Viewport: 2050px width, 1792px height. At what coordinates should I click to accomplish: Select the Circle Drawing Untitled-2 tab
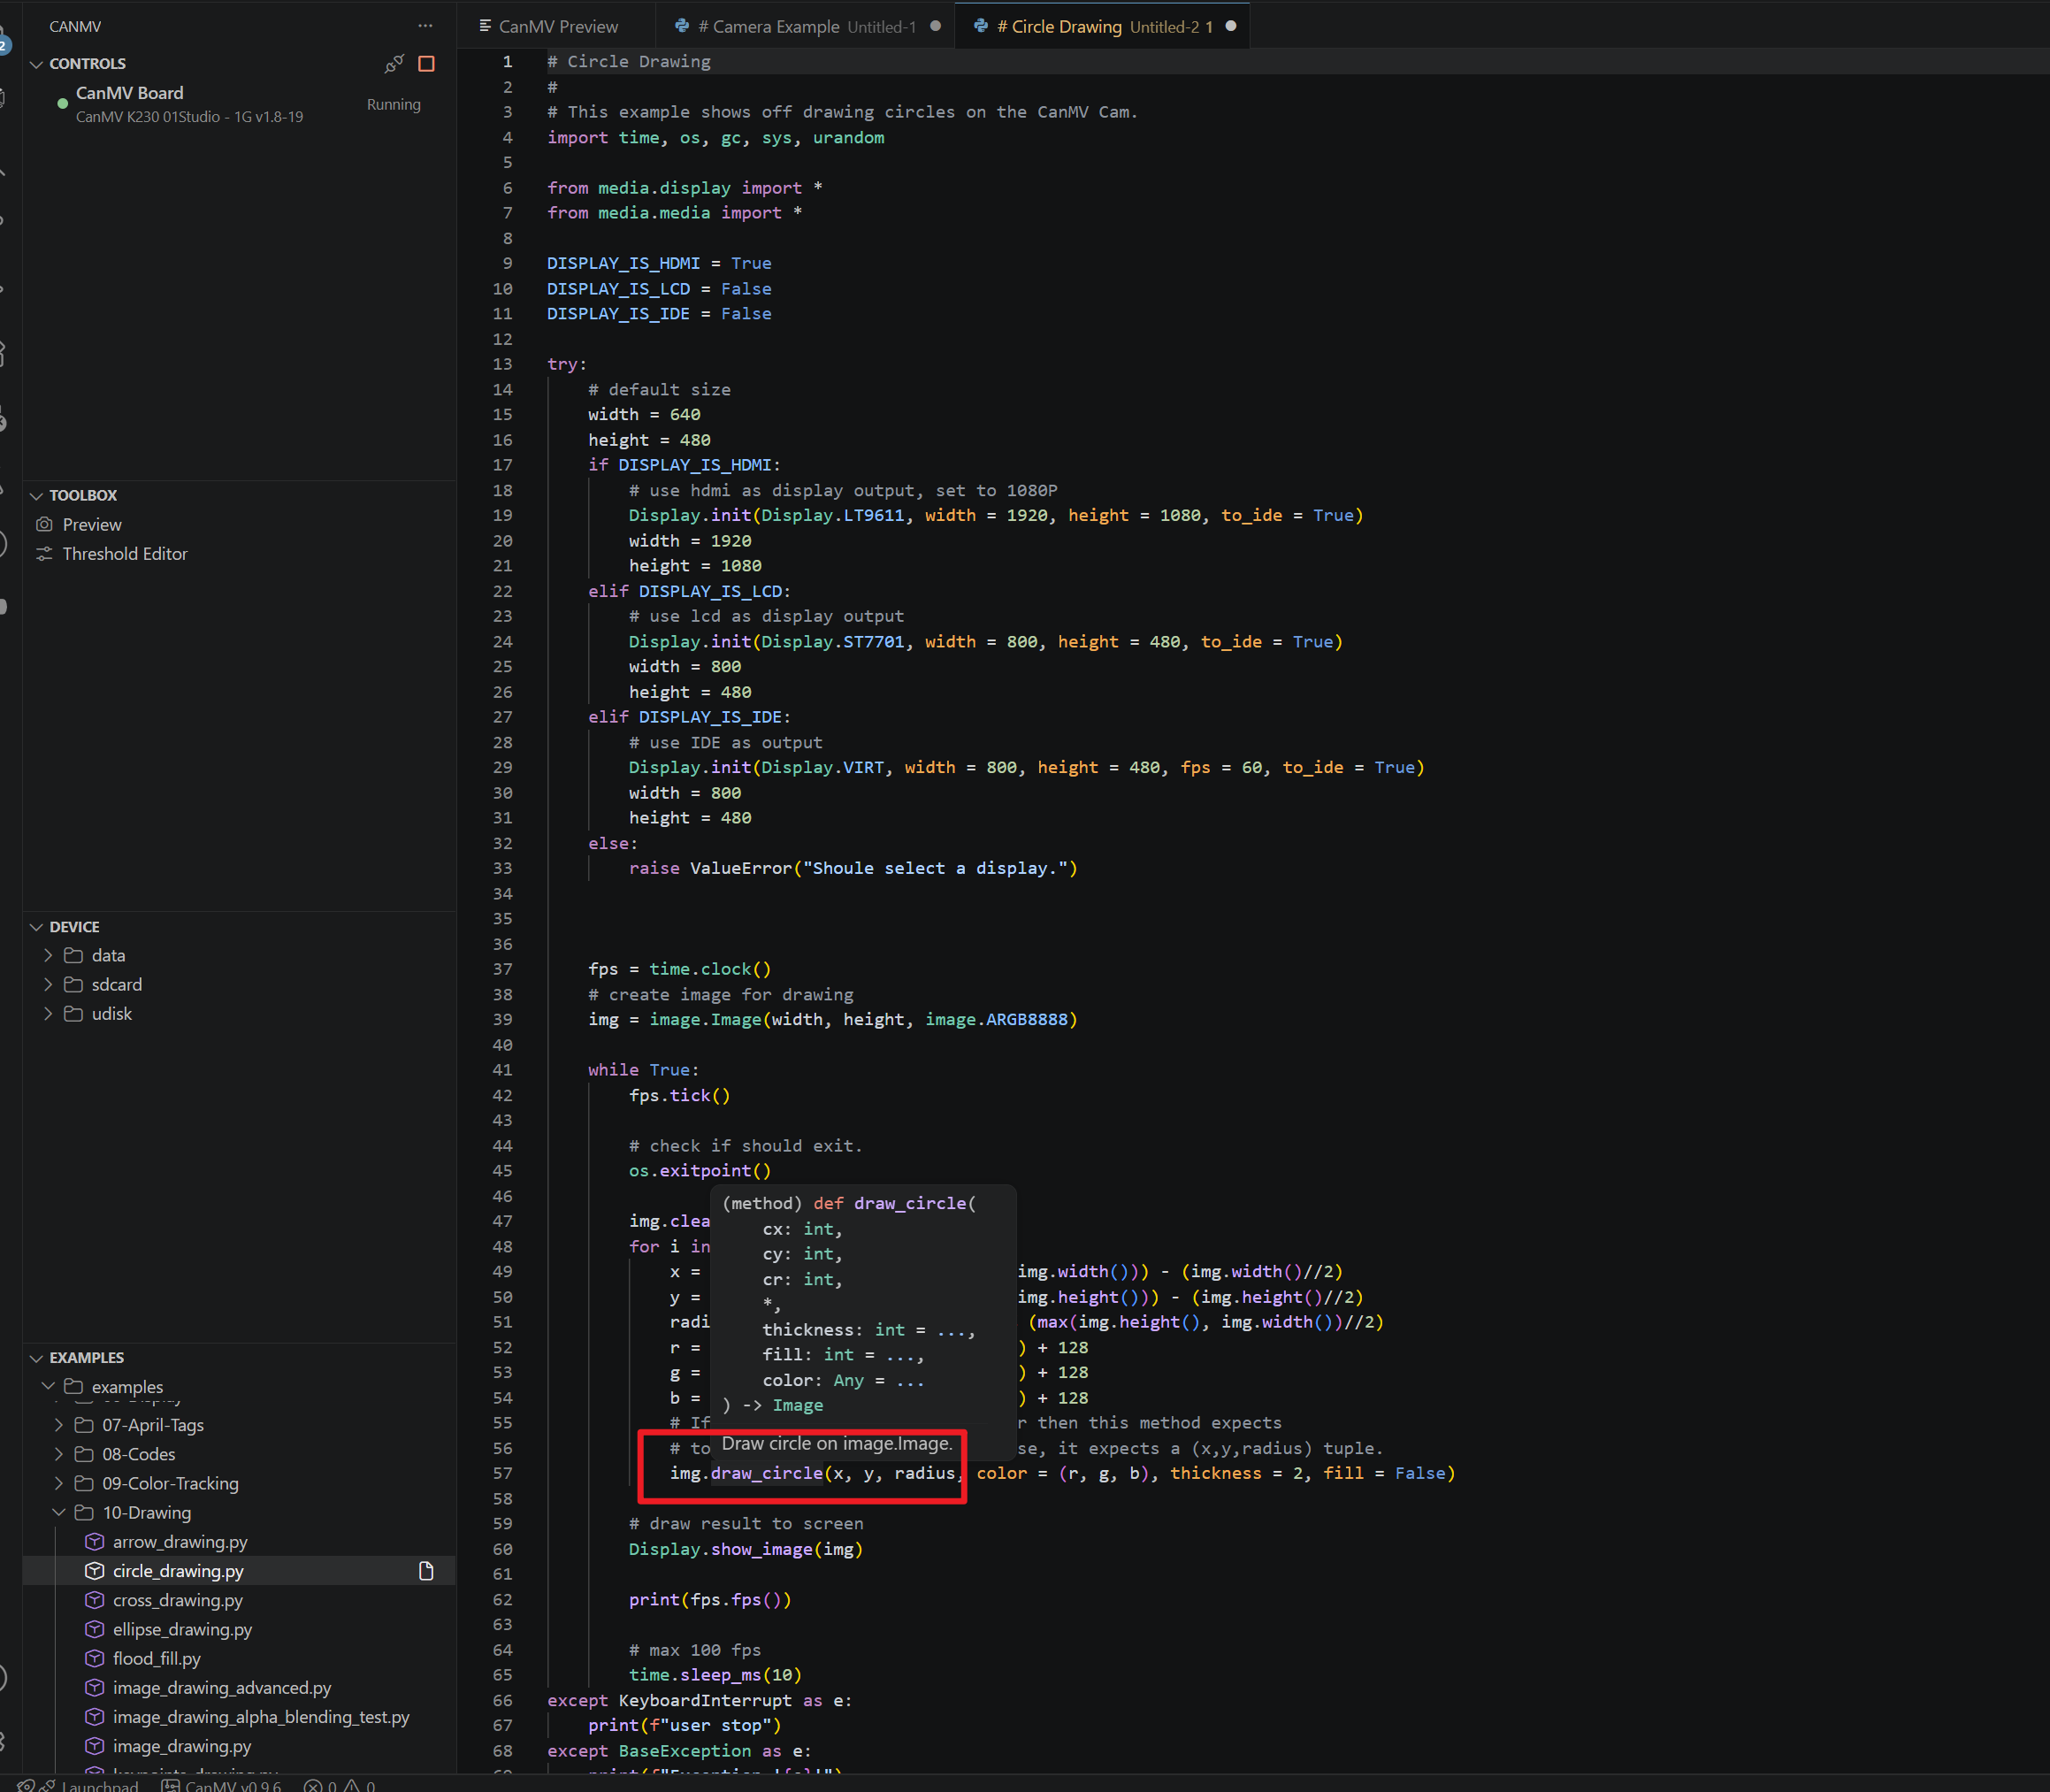1103,26
